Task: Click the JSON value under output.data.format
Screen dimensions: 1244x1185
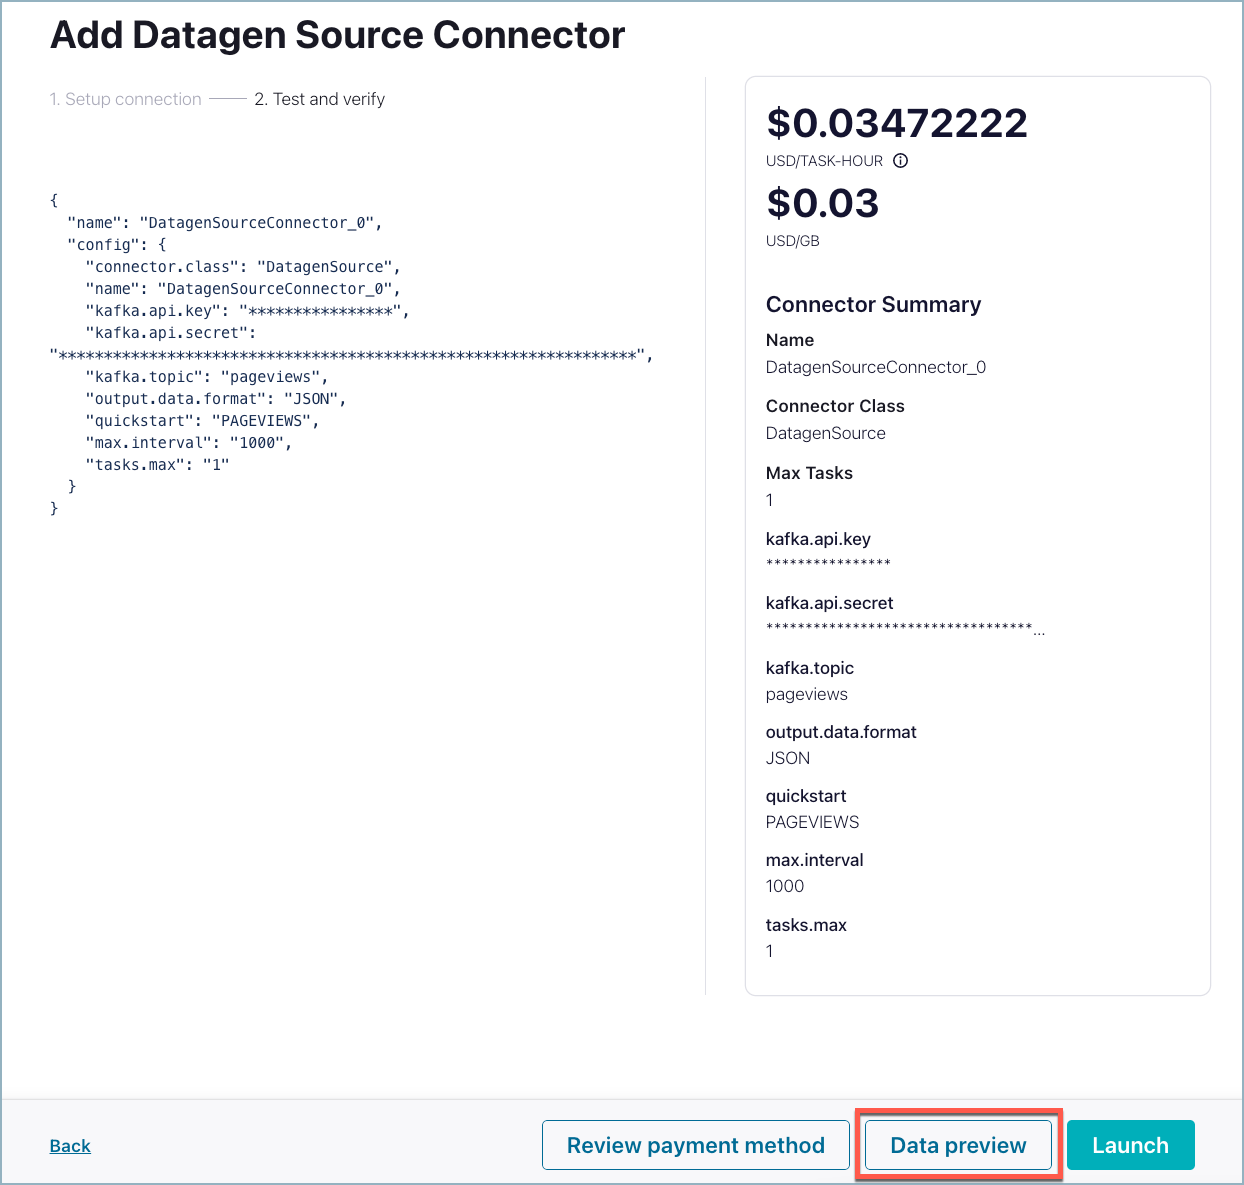Action: [788, 758]
